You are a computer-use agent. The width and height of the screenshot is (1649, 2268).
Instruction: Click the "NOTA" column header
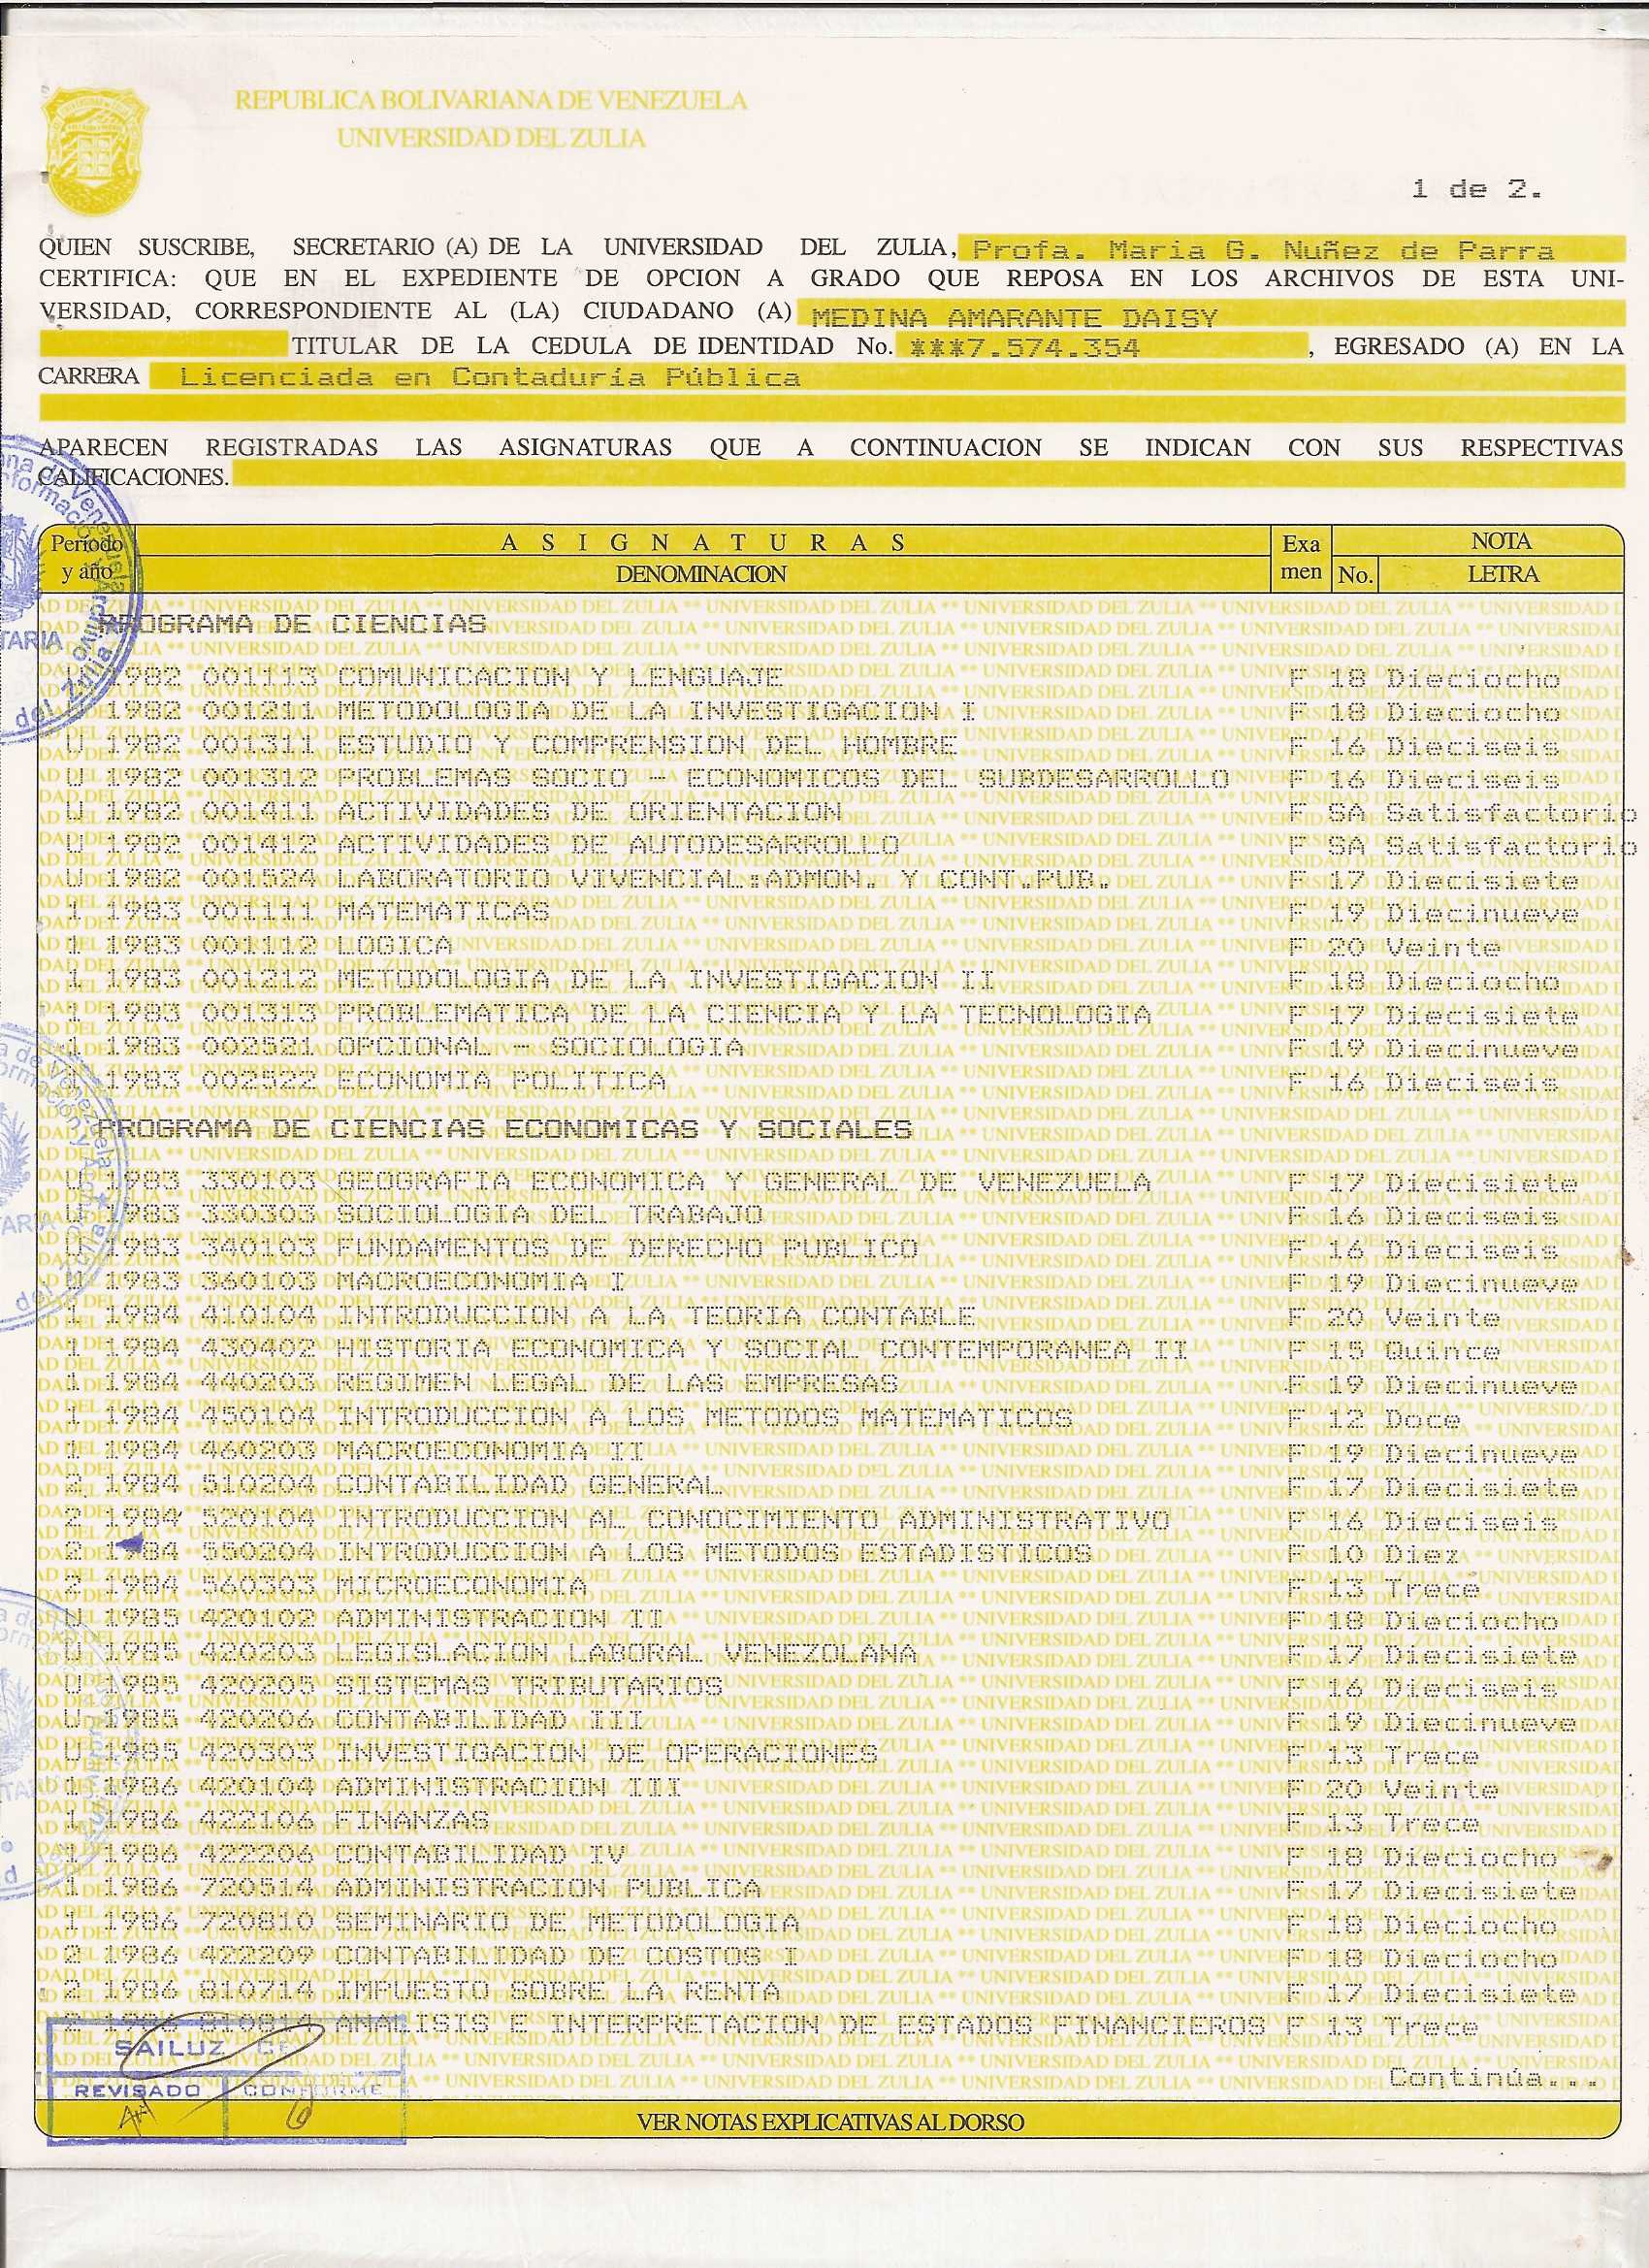pyautogui.click(x=1501, y=541)
